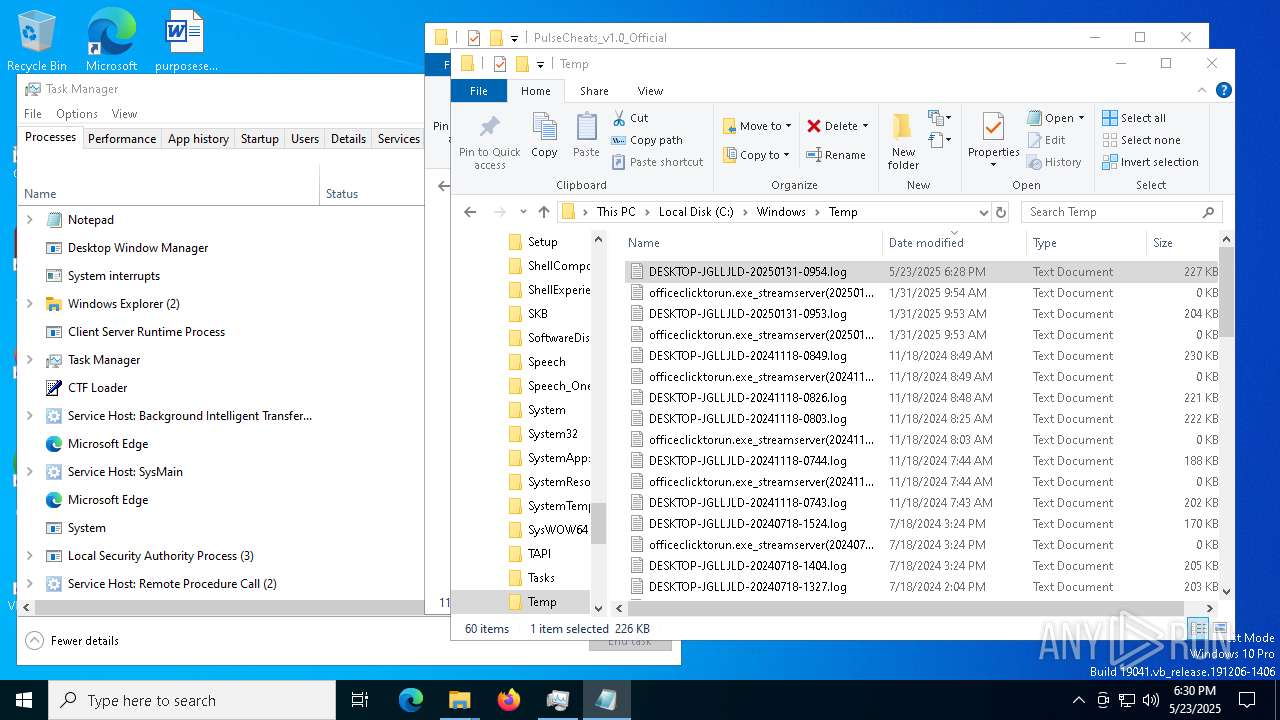This screenshot has height=720, width=1280.
Task: Select Desktop Window Manager process
Action: point(138,248)
